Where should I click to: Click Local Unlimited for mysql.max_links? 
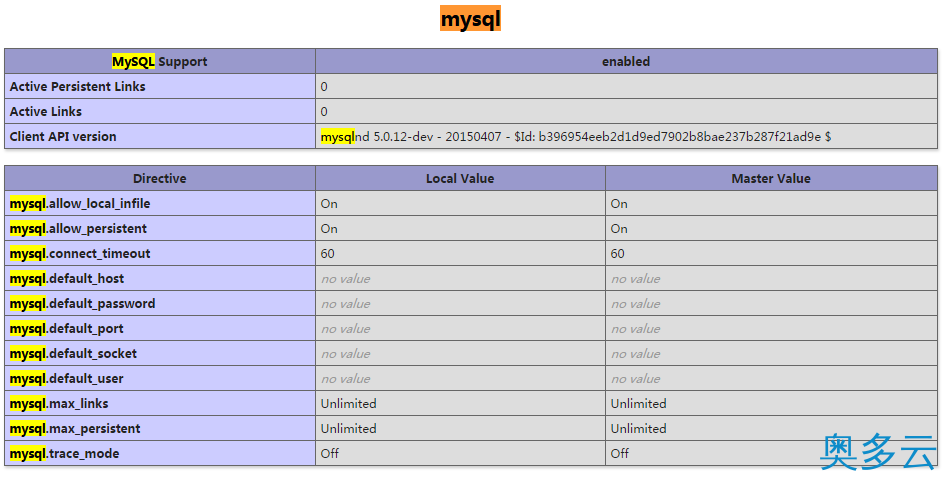348,404
